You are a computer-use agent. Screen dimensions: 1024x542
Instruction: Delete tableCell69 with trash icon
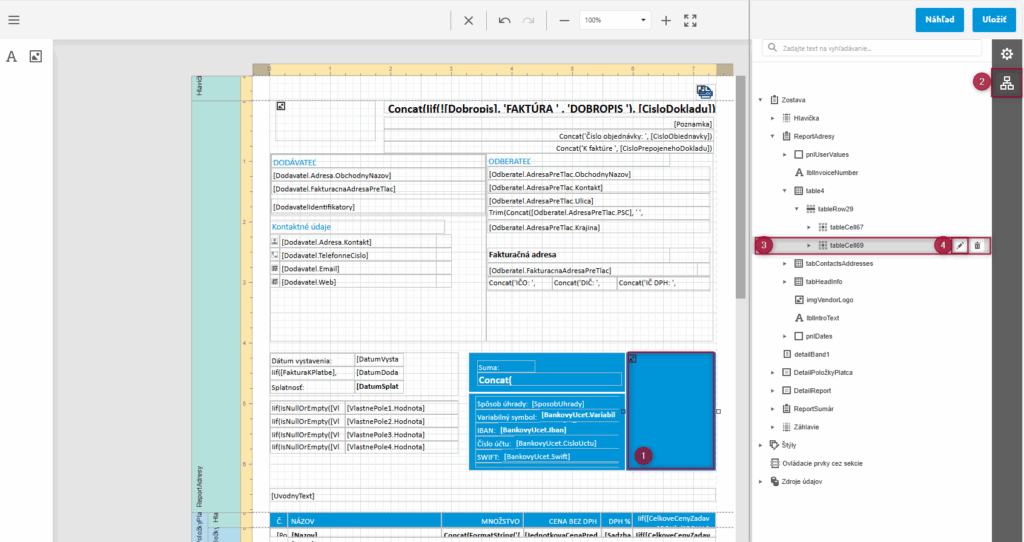coord(978,245)
